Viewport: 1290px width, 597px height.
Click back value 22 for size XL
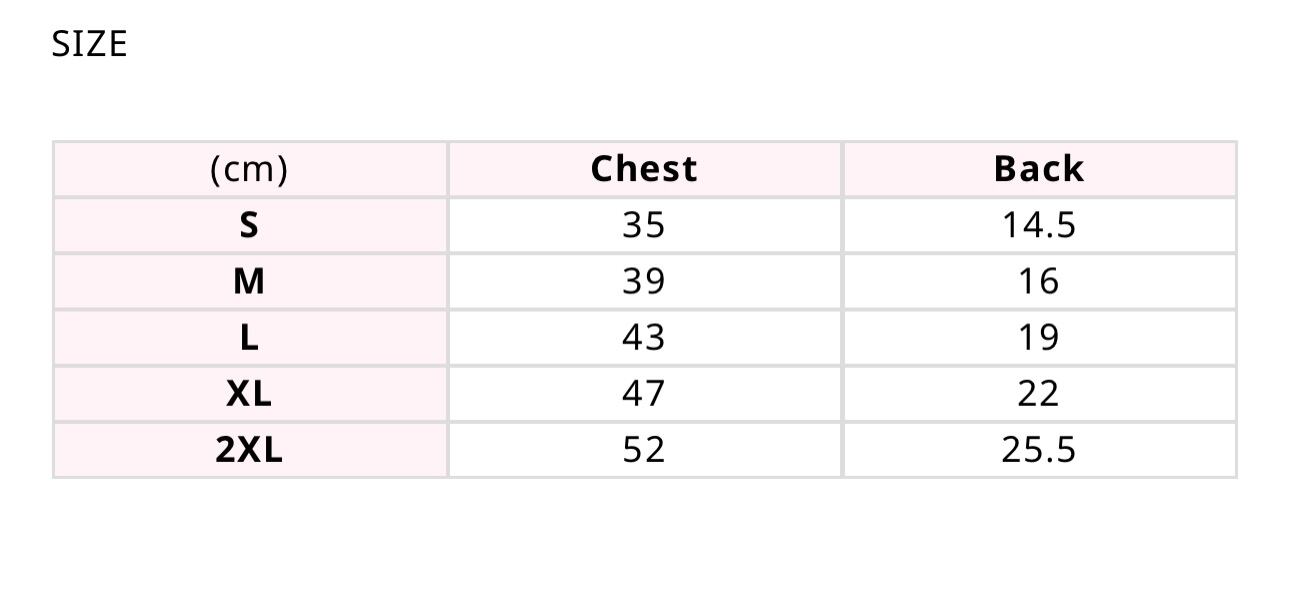point(1038,393)
